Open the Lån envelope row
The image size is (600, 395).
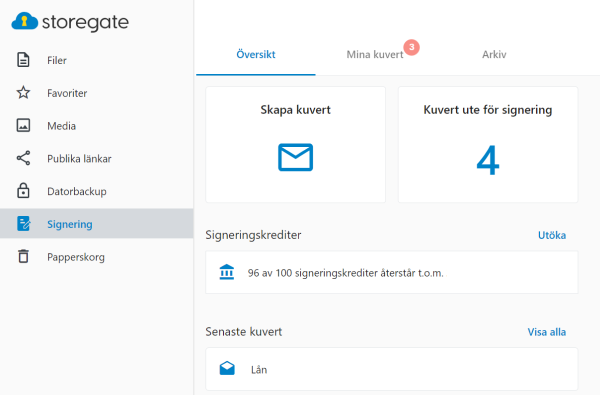(391, 369)
